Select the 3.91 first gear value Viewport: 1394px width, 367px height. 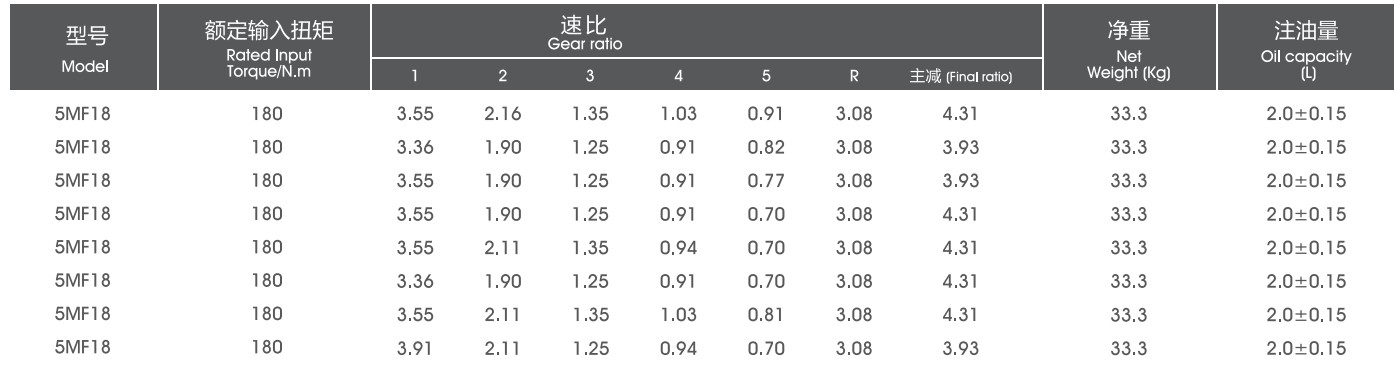click(x=414, y=347)
